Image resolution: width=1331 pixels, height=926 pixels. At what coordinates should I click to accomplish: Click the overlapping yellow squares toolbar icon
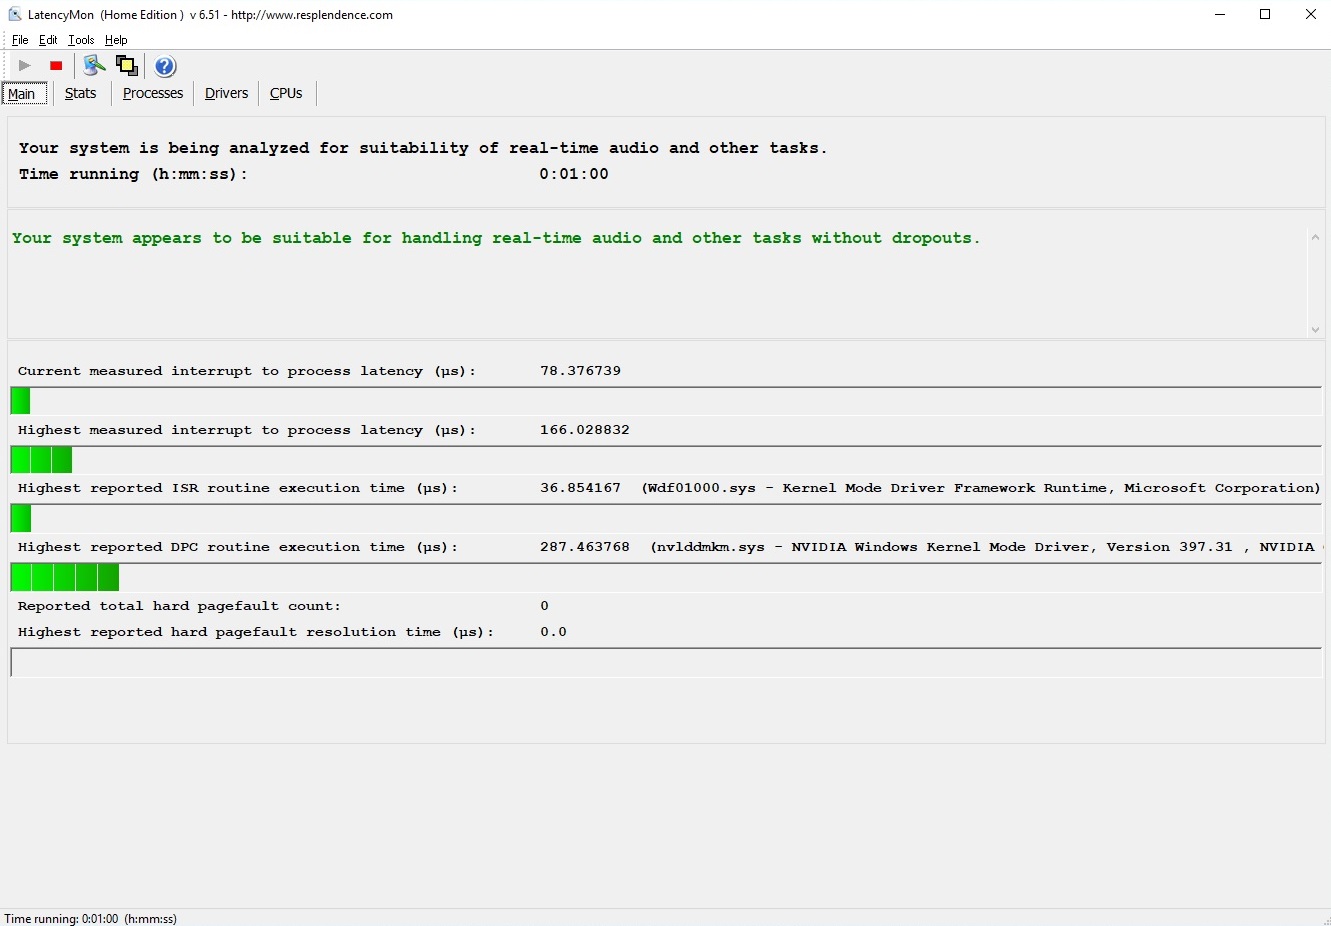click(x=127, y=66)
